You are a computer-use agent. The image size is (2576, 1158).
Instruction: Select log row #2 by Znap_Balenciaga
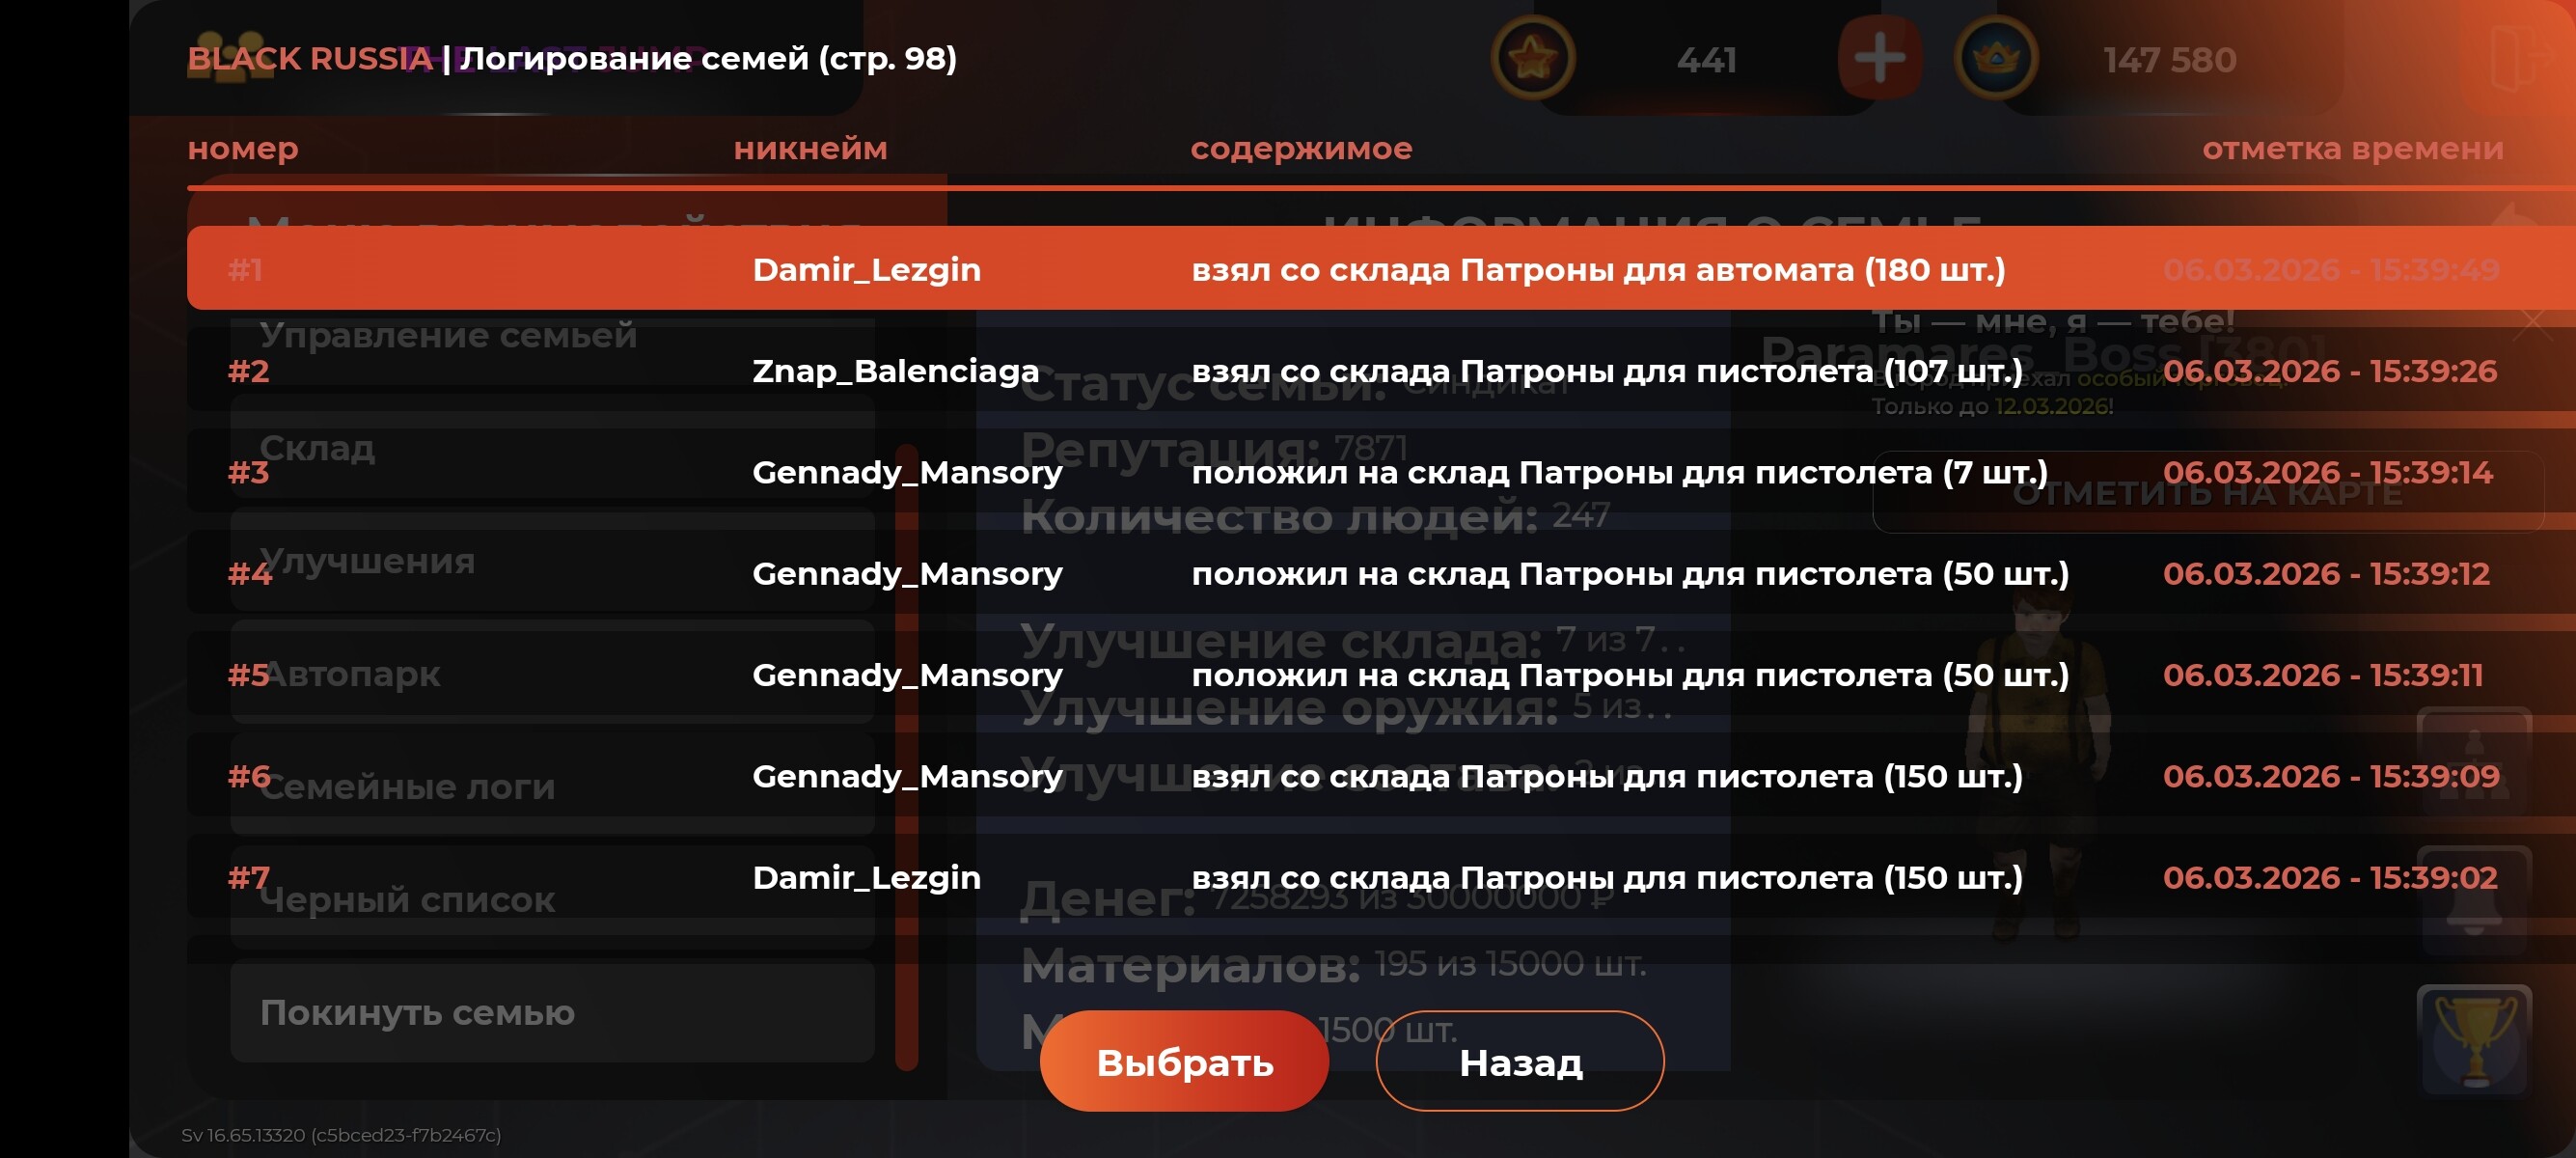(1380, 370)
